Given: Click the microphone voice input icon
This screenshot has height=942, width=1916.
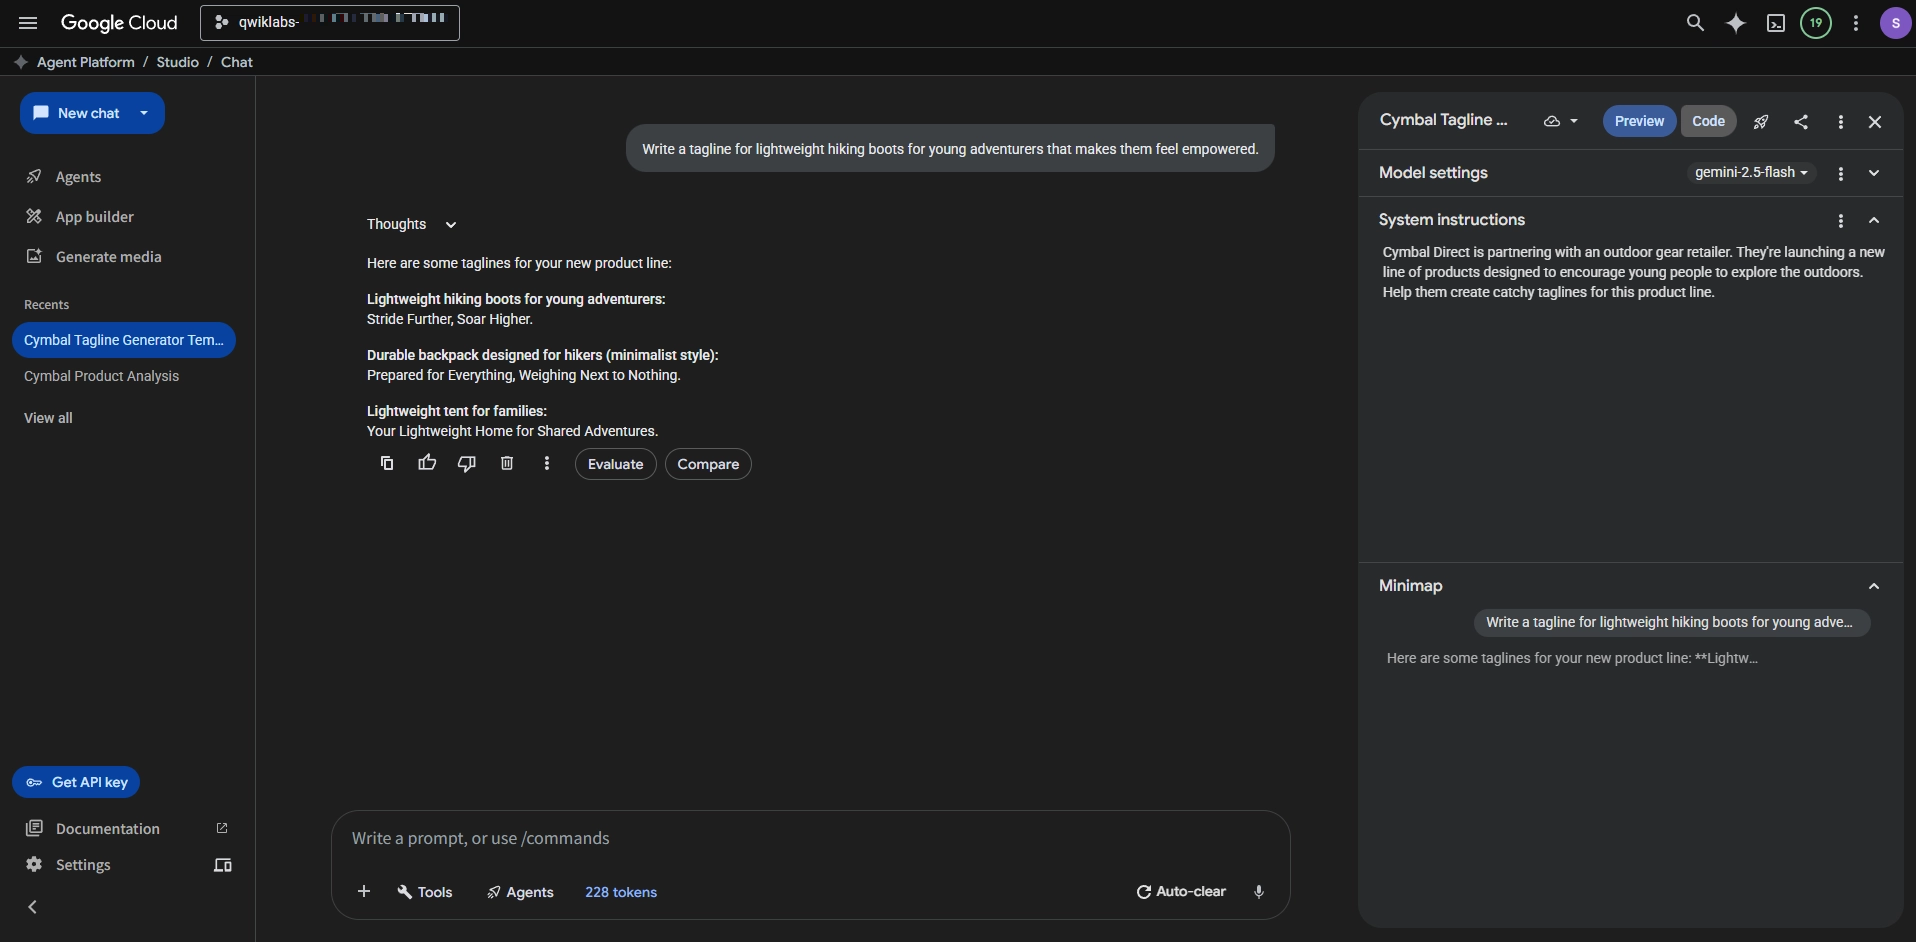Looking at the screenshot, I should (1259, 891).
